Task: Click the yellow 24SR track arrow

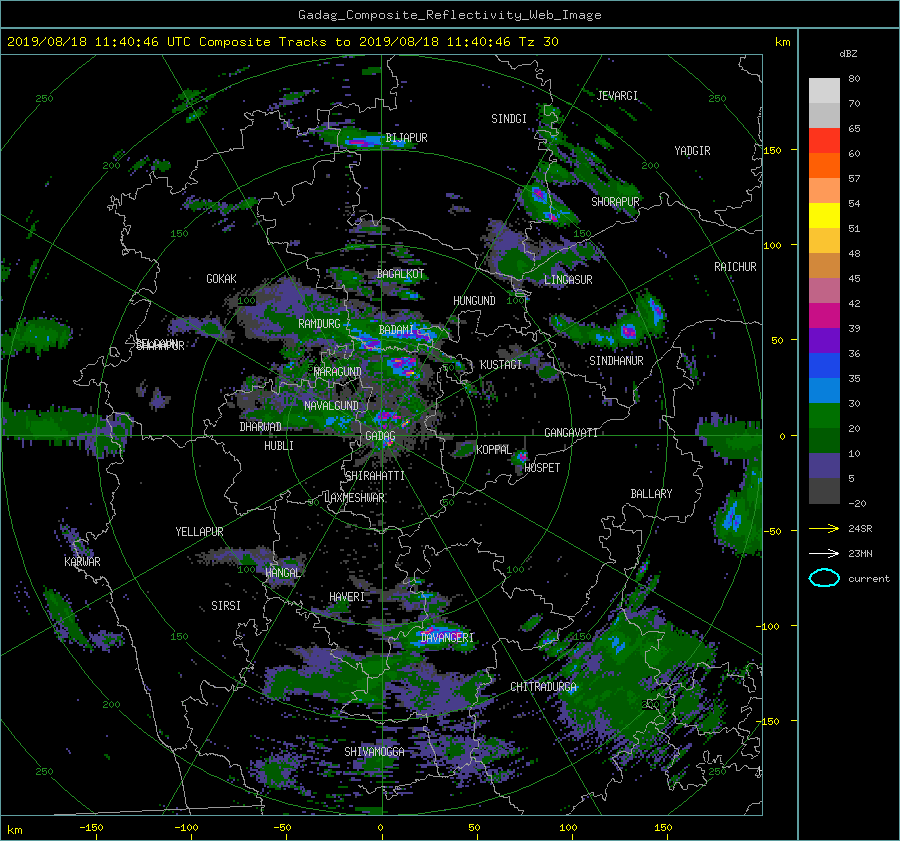Action: 824,528
